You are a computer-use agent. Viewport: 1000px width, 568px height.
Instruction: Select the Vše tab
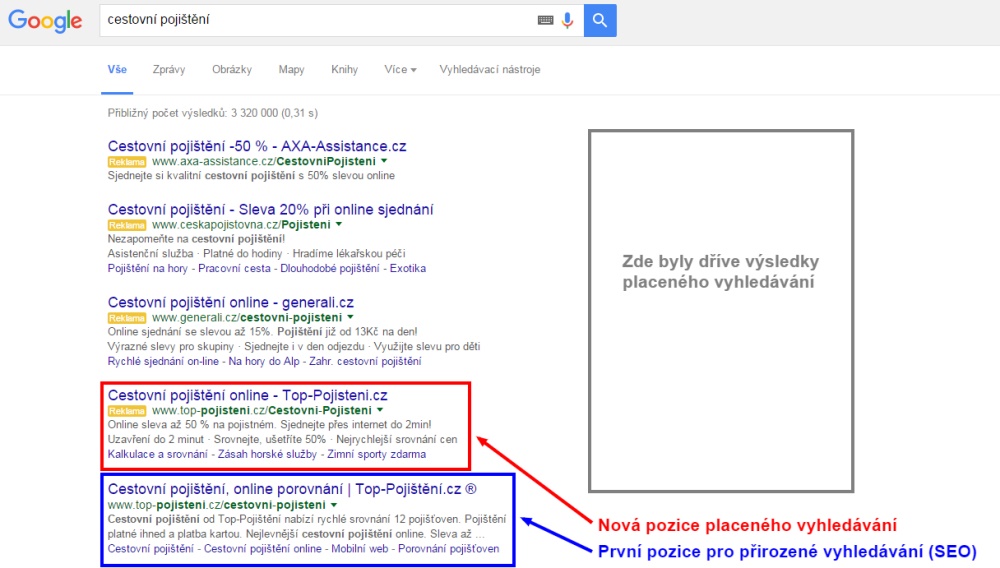pyautogui.click(x=117, y=69)
